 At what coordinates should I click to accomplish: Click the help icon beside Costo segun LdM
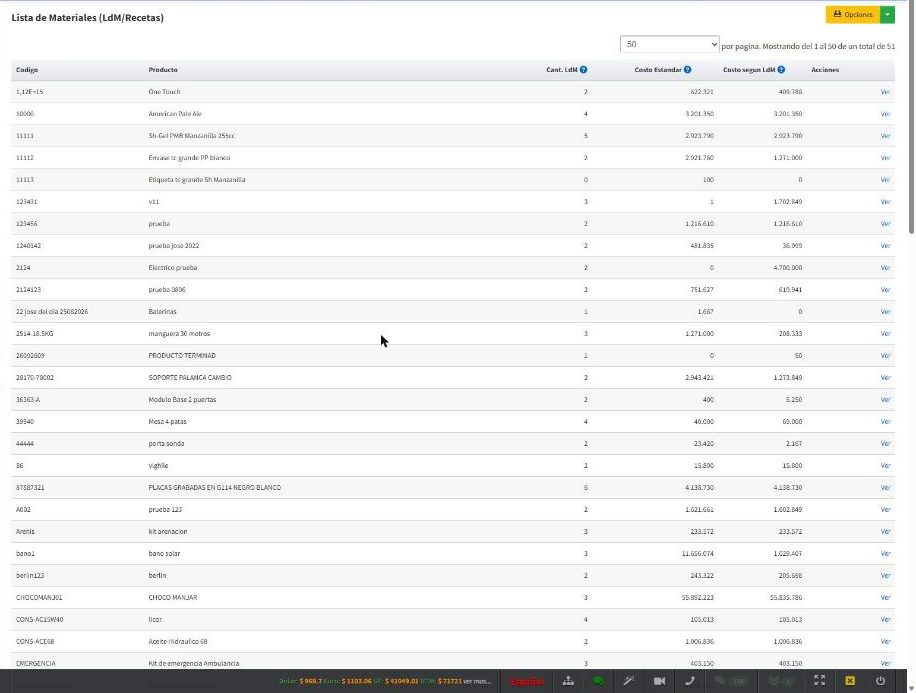pos(781,70)
